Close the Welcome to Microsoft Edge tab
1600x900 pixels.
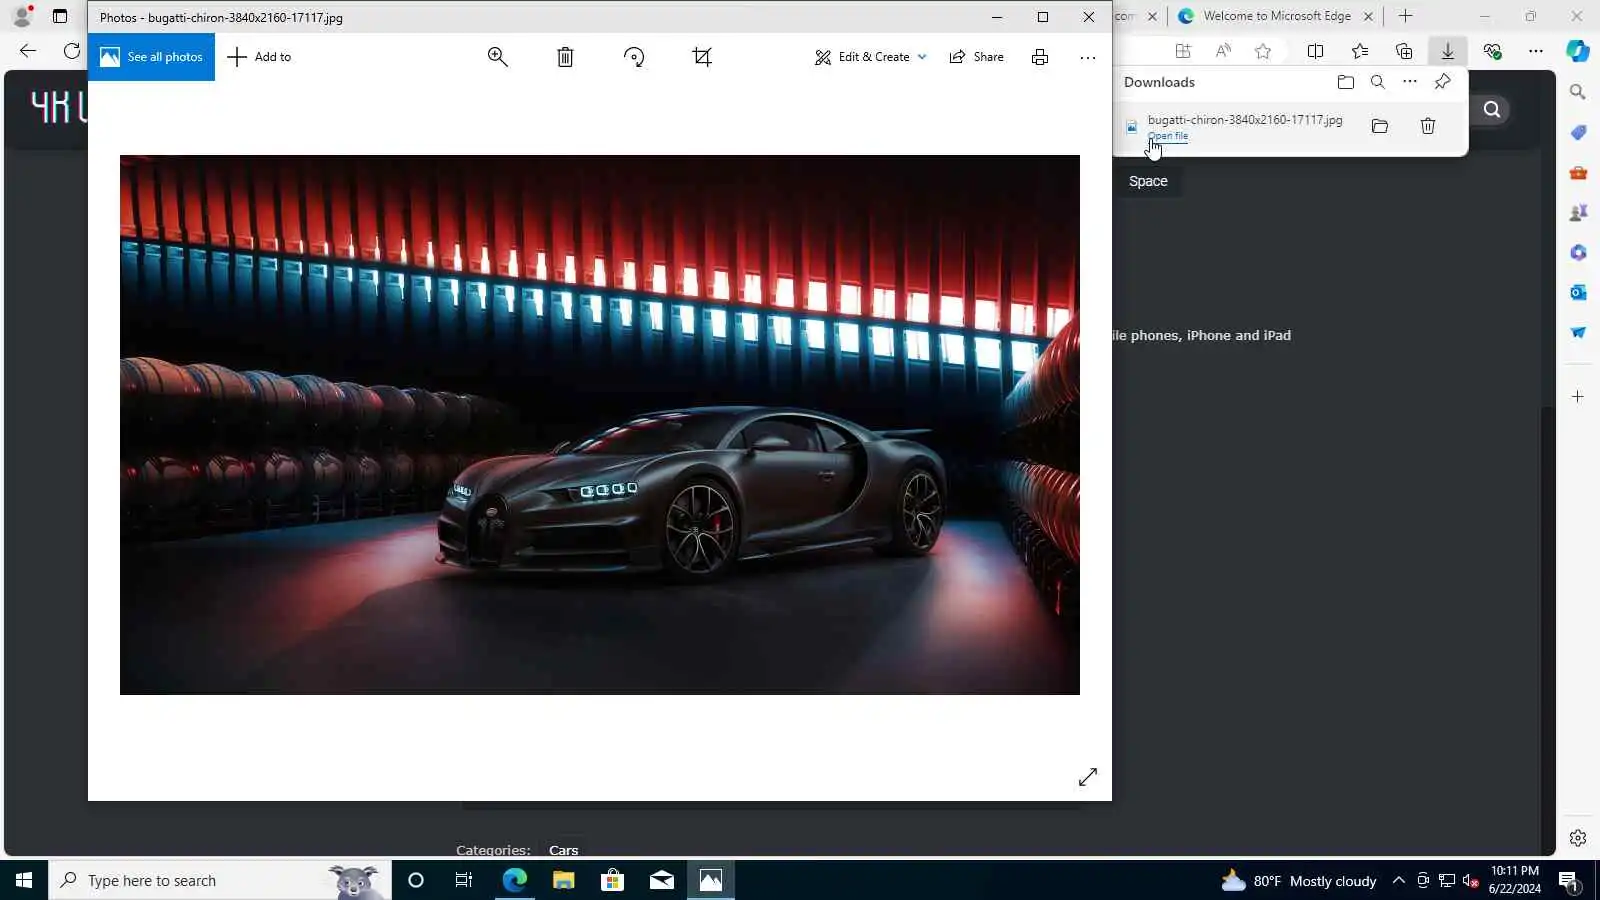pos(1368,16)
